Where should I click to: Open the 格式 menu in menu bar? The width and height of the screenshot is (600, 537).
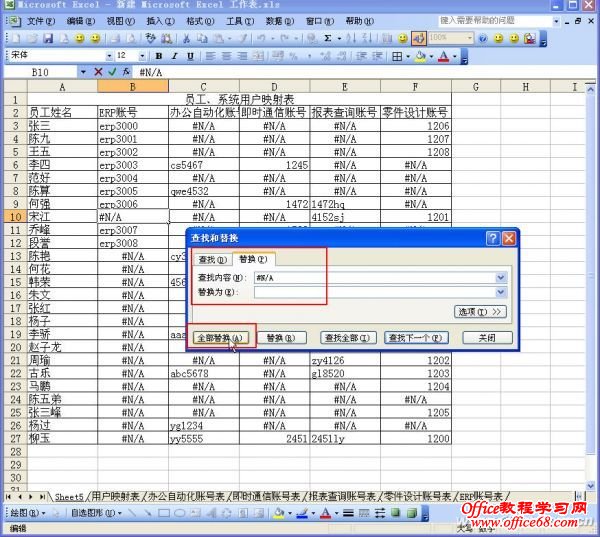(199, 20)
